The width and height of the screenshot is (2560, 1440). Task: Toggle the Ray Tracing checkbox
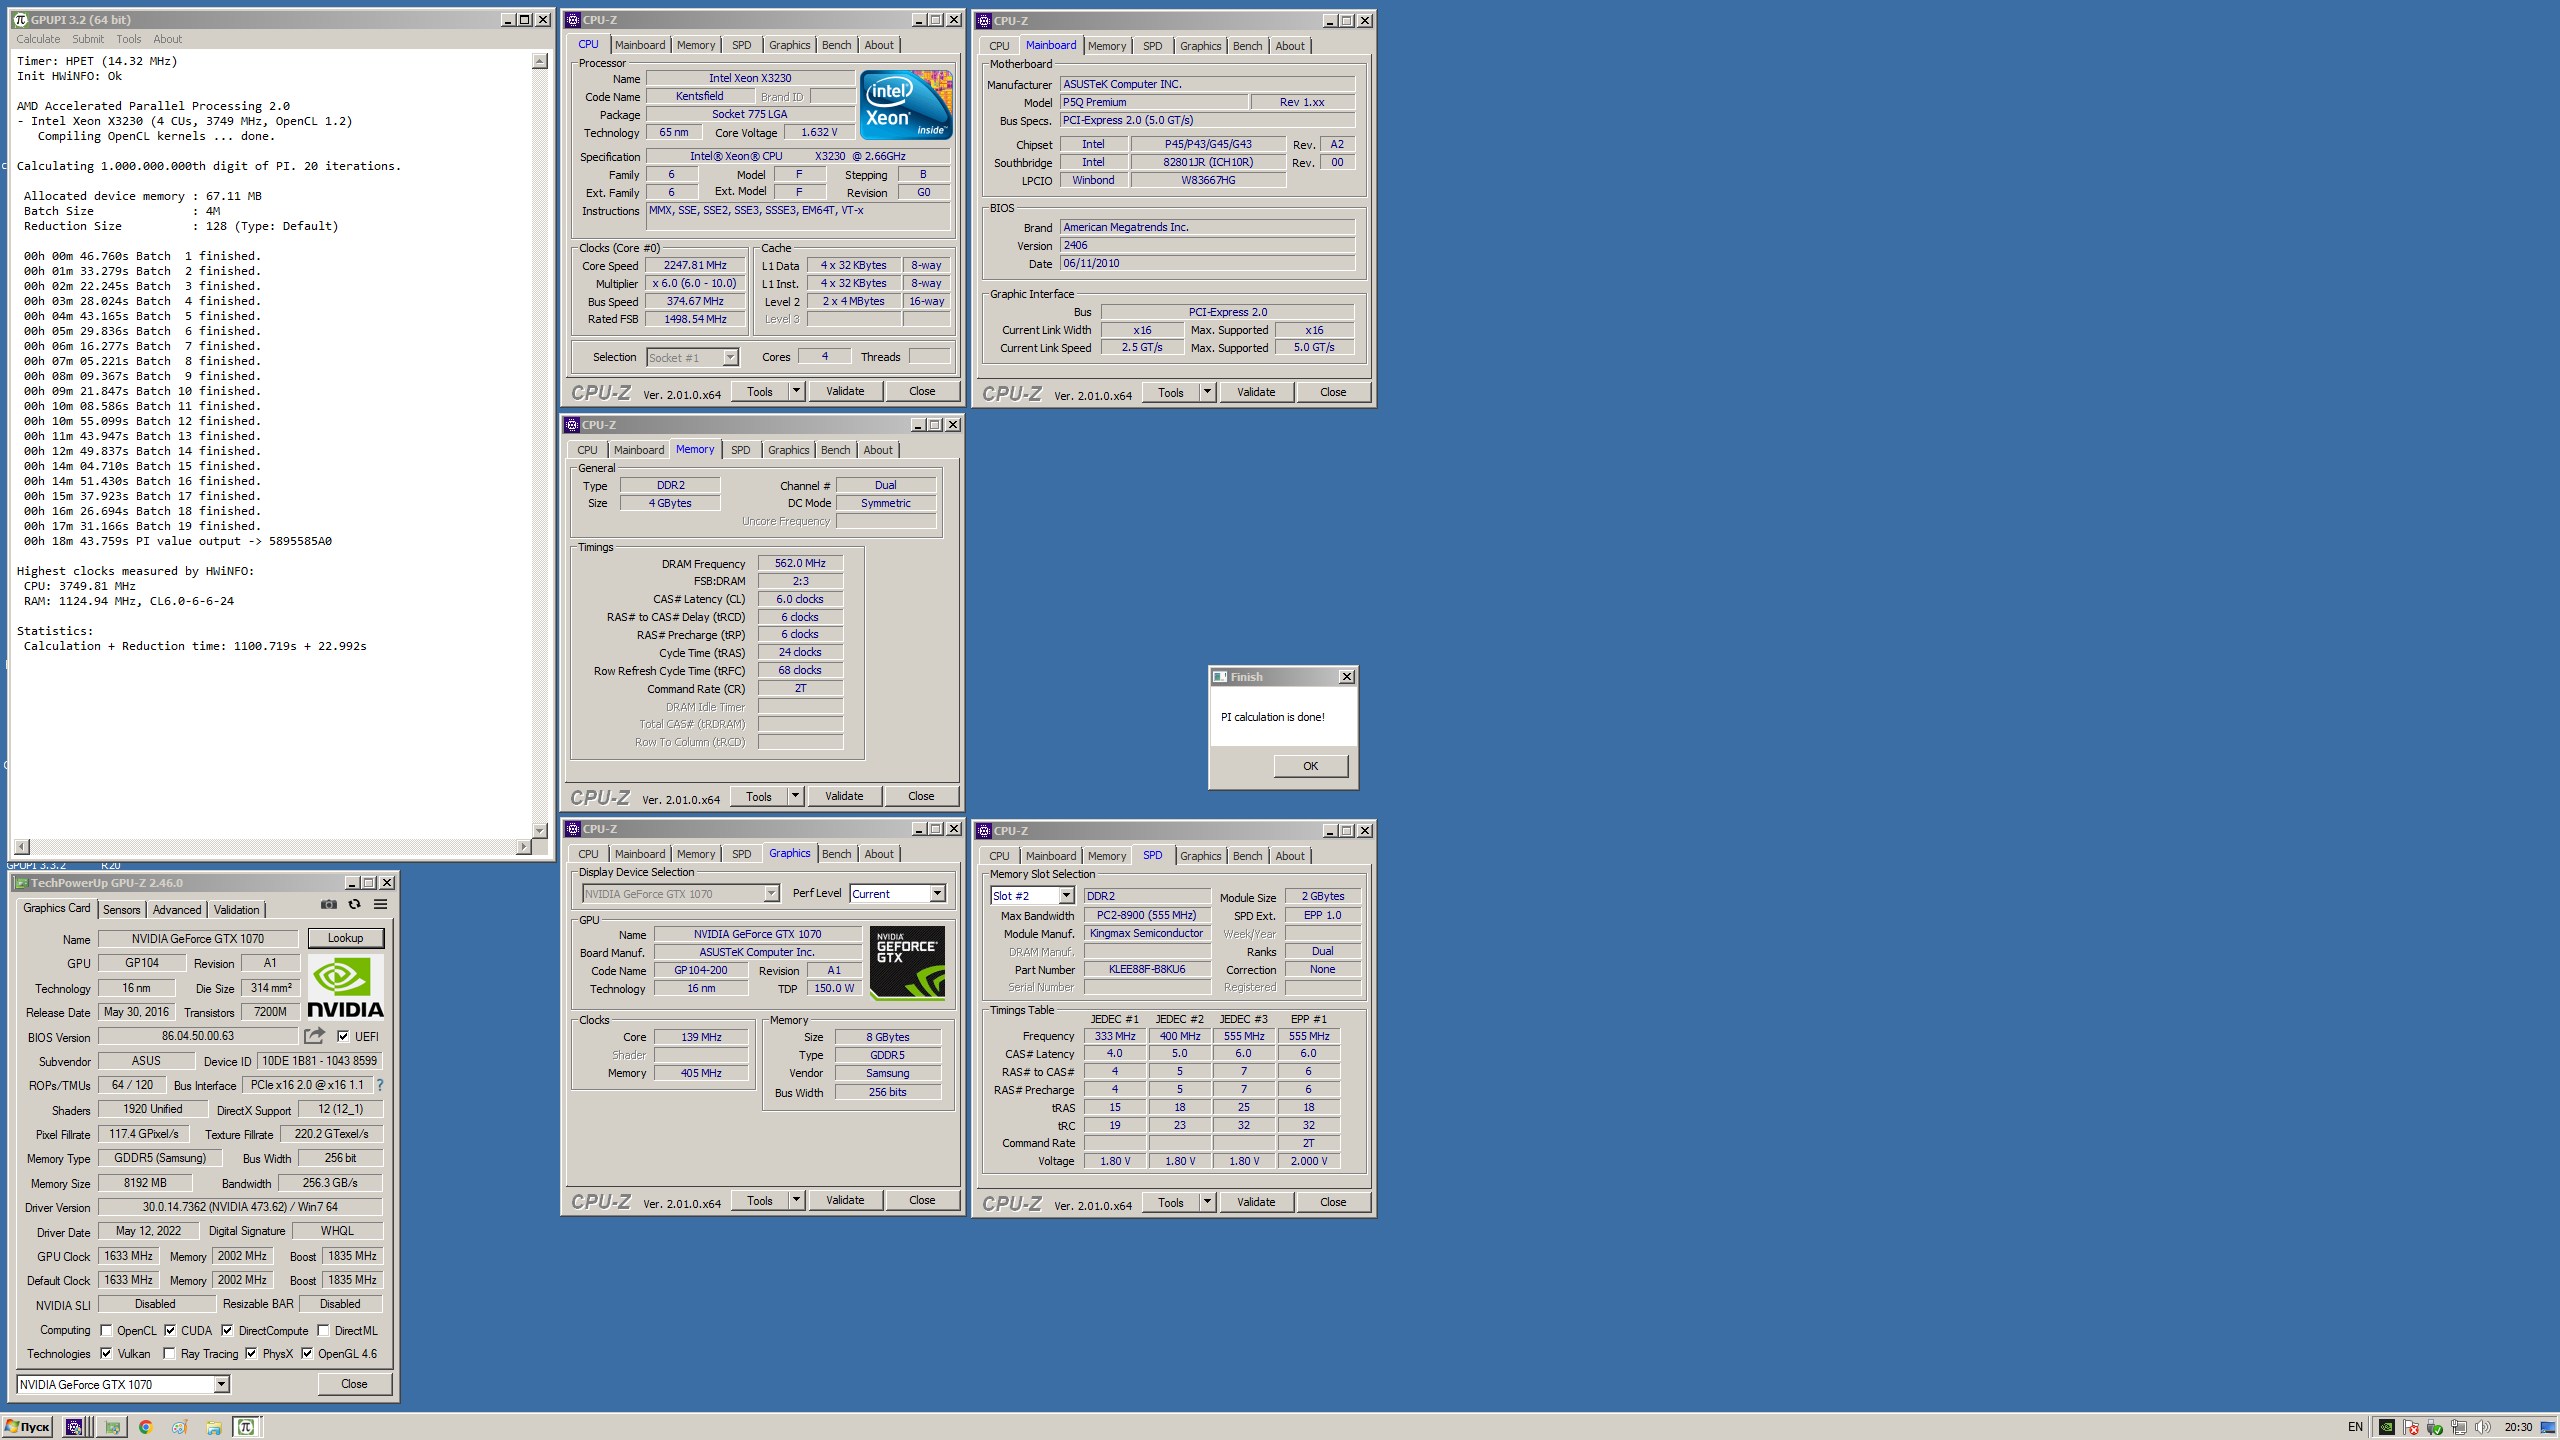pyautogui.click(x=170, y=1353)
